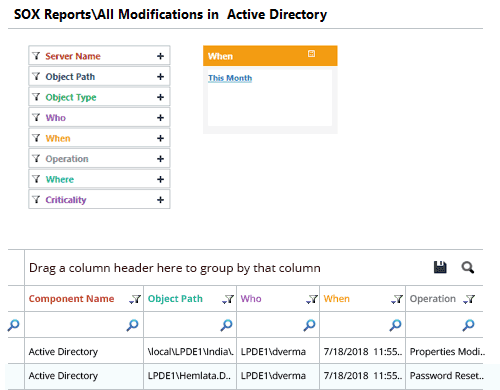
Task: Expand the Who filter with plus
Action: 160,118
